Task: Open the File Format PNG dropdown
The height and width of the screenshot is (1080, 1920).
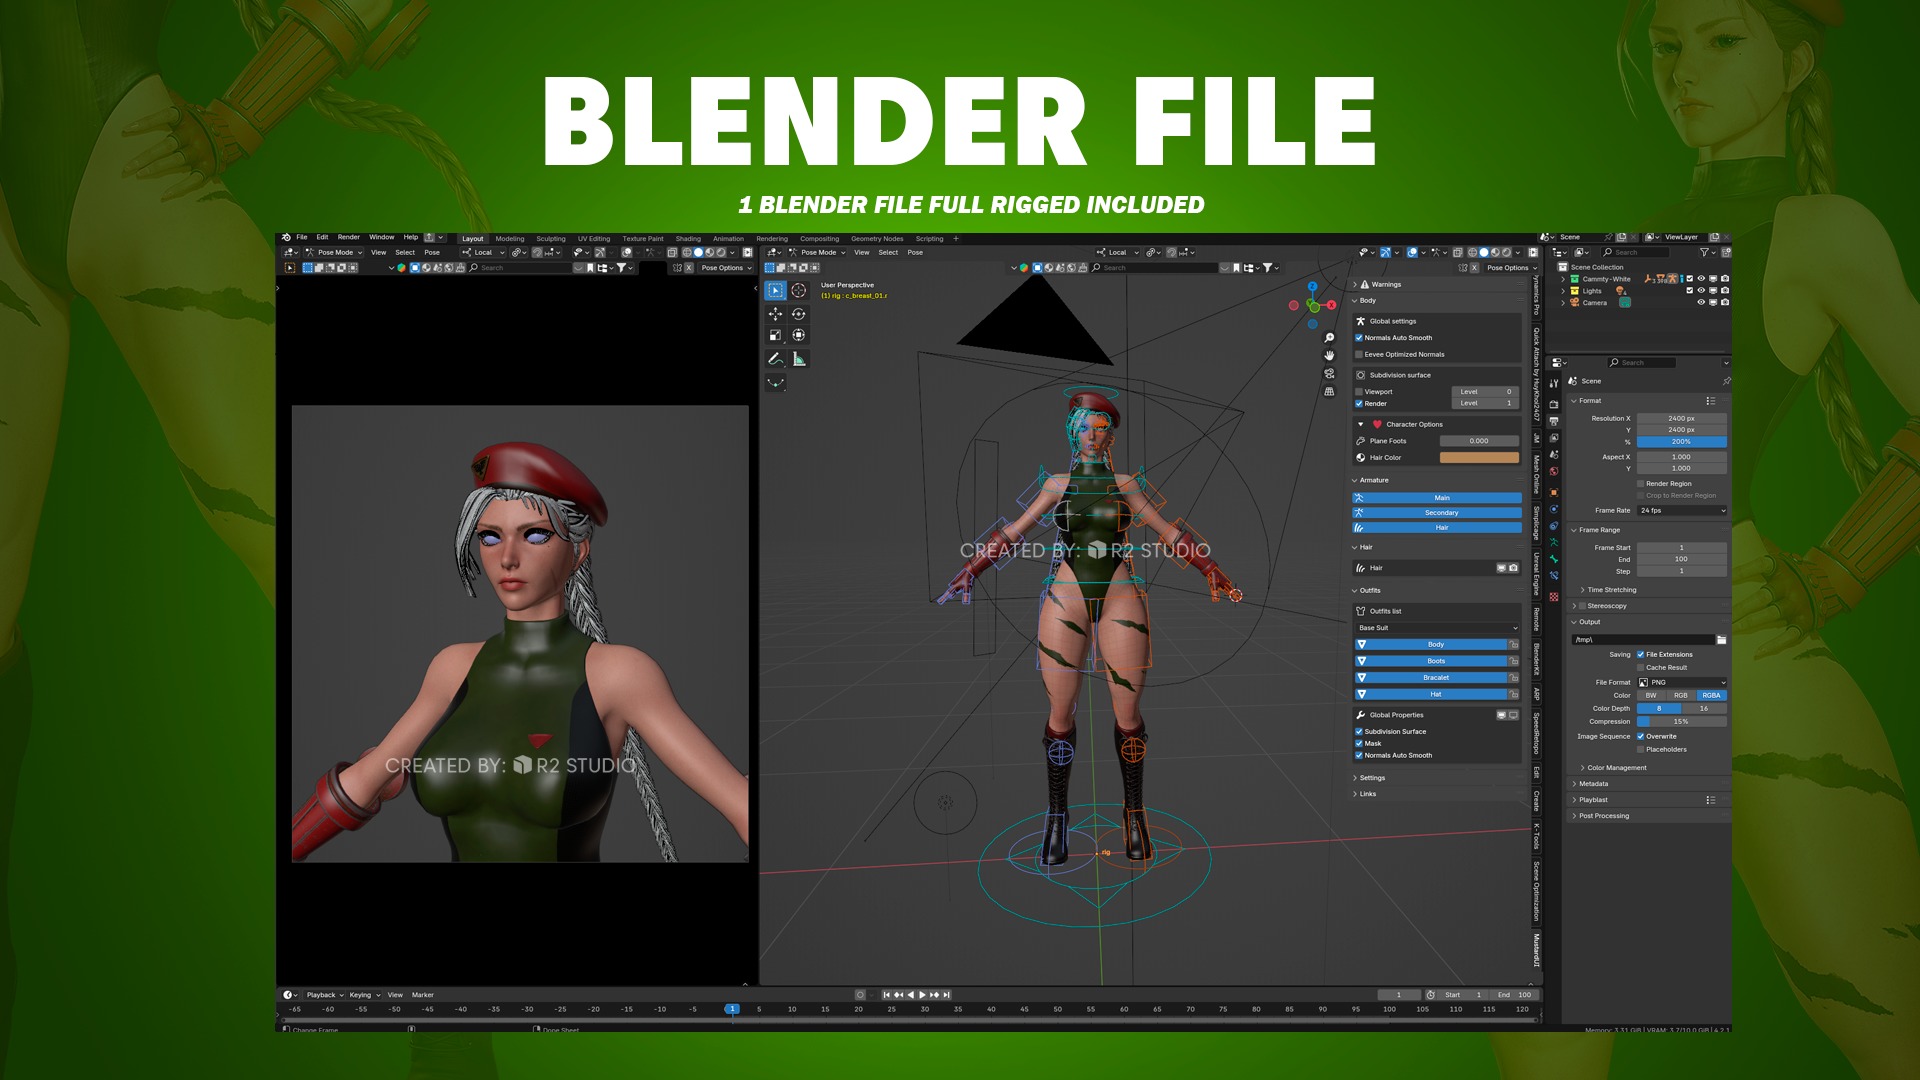Action: coord(1681,682)
